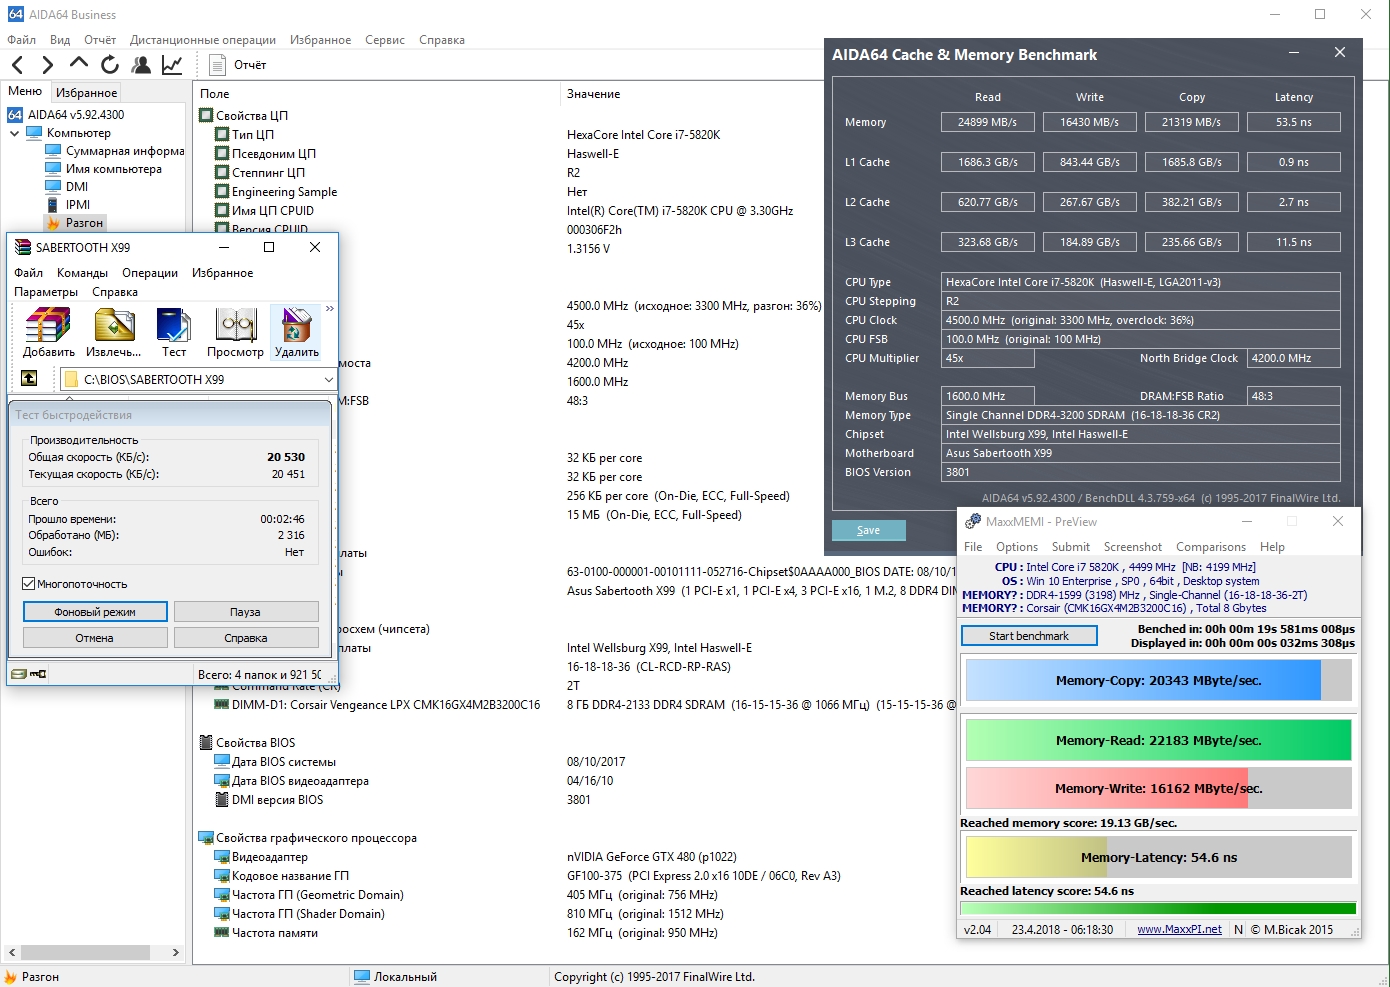Refresh the AIDA64 page
Image resolution: width=1390 pixels, height=987 pixels.
(110, 65)
